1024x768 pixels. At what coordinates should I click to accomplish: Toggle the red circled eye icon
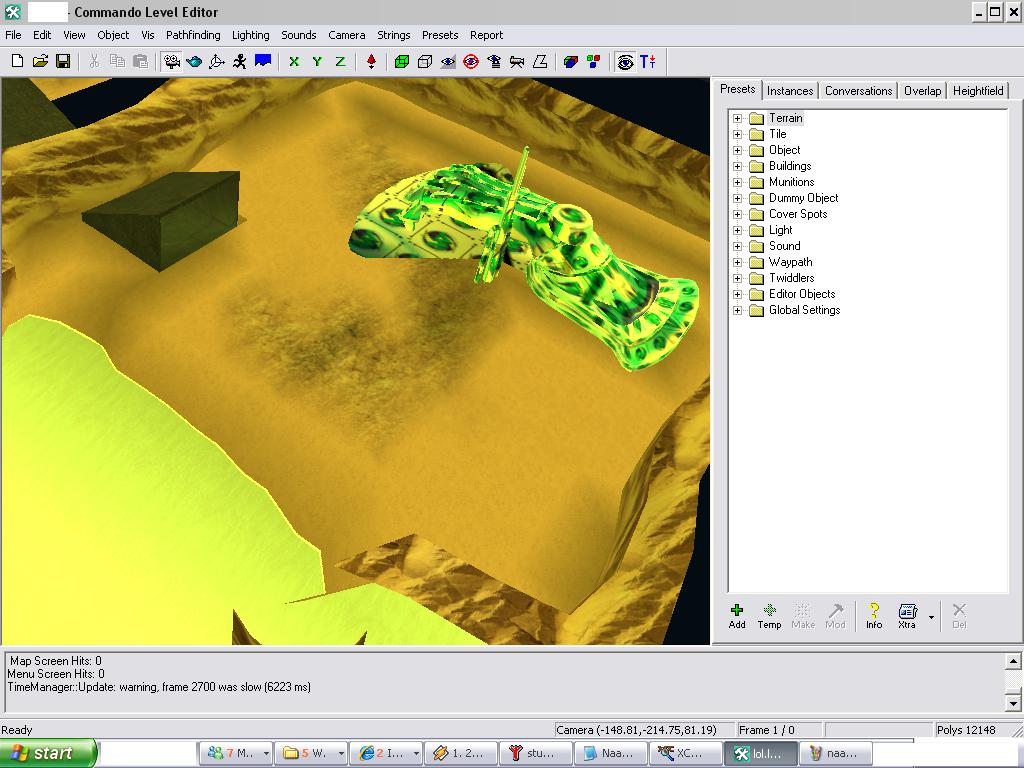coord(471,61)
